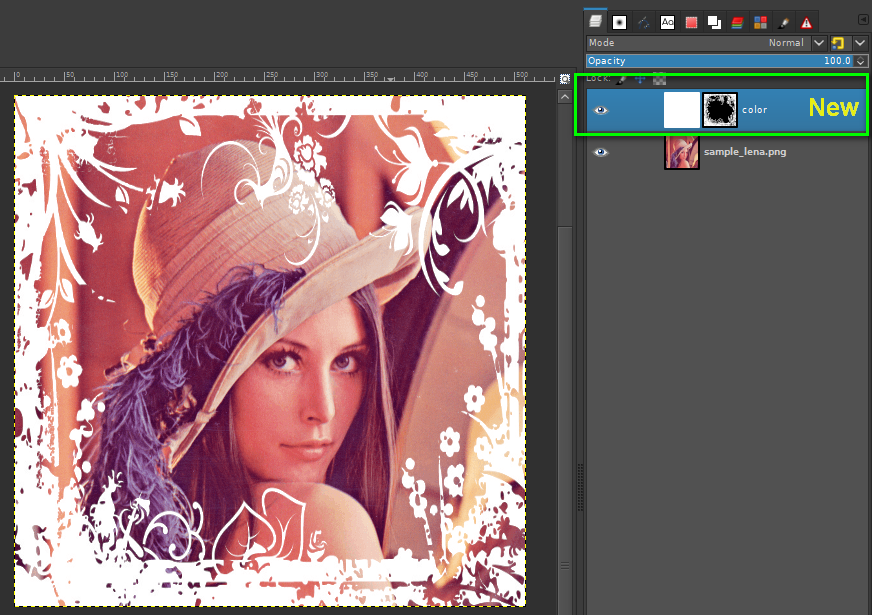The image size is (872, 615).
Task: Toggle lock position and size icon
Action: click(x=640, y=80)
